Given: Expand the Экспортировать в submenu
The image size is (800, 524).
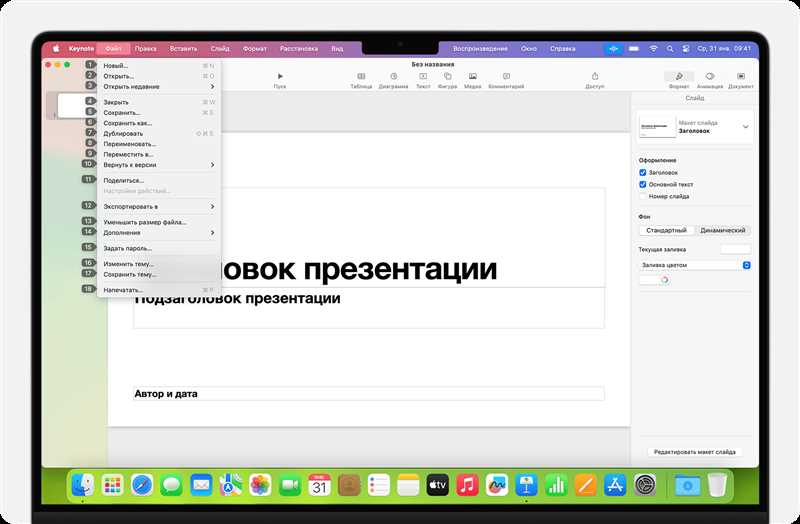Looking at the screenshot, I should tap(159, 207).
